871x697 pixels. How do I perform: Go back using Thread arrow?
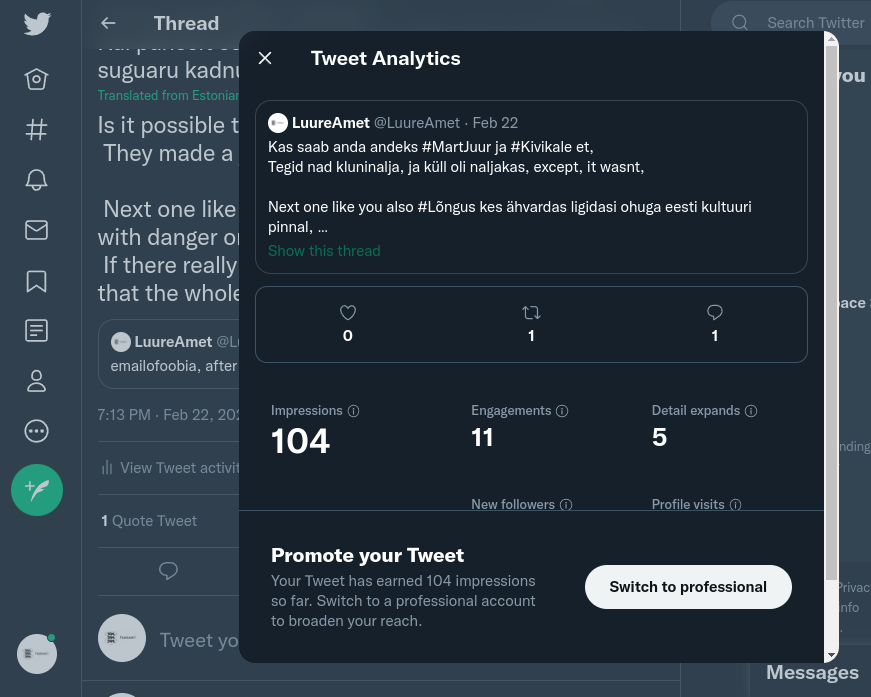click(108, 23)
